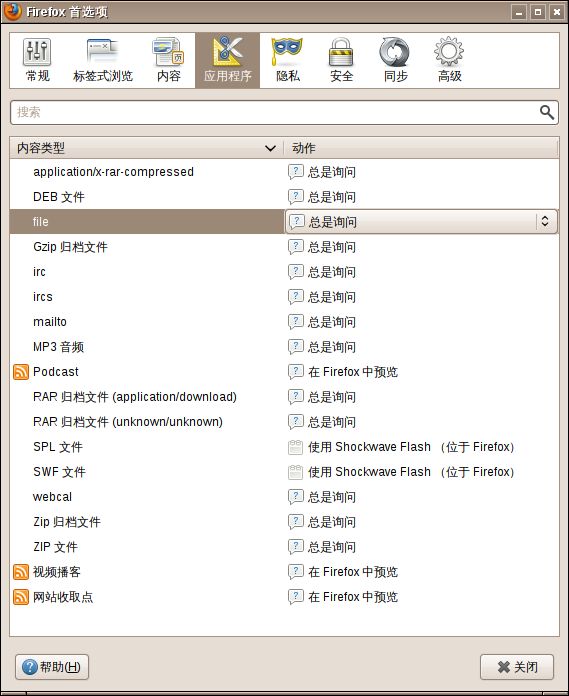Screen dimensions: 569x696
Task: Open the 常规 general settings panel
Action: pos(37,60)
